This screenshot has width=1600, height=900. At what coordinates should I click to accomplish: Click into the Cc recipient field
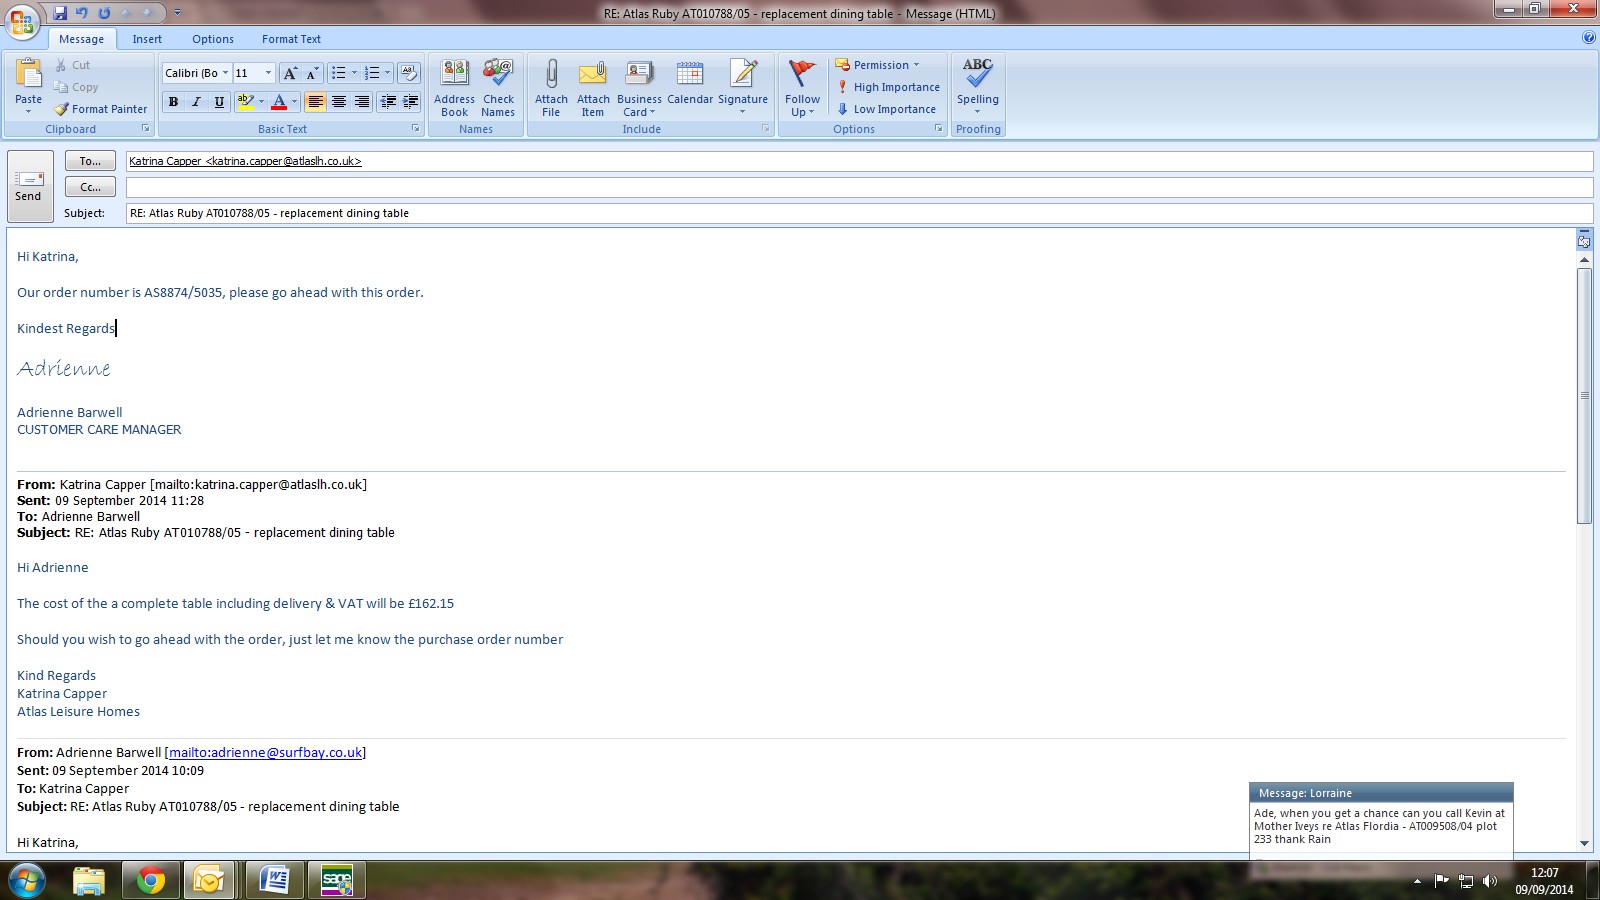click(x=858, y=187)
